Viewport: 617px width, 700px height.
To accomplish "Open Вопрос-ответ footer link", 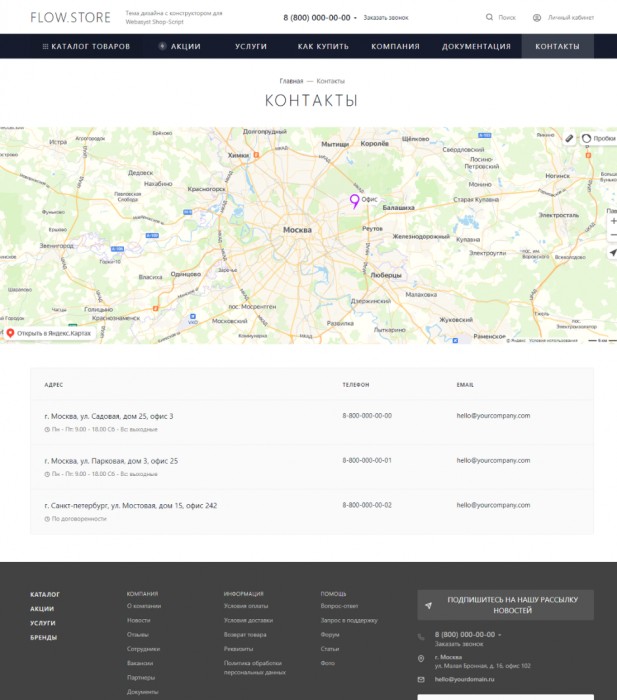I will coord(339,606).
